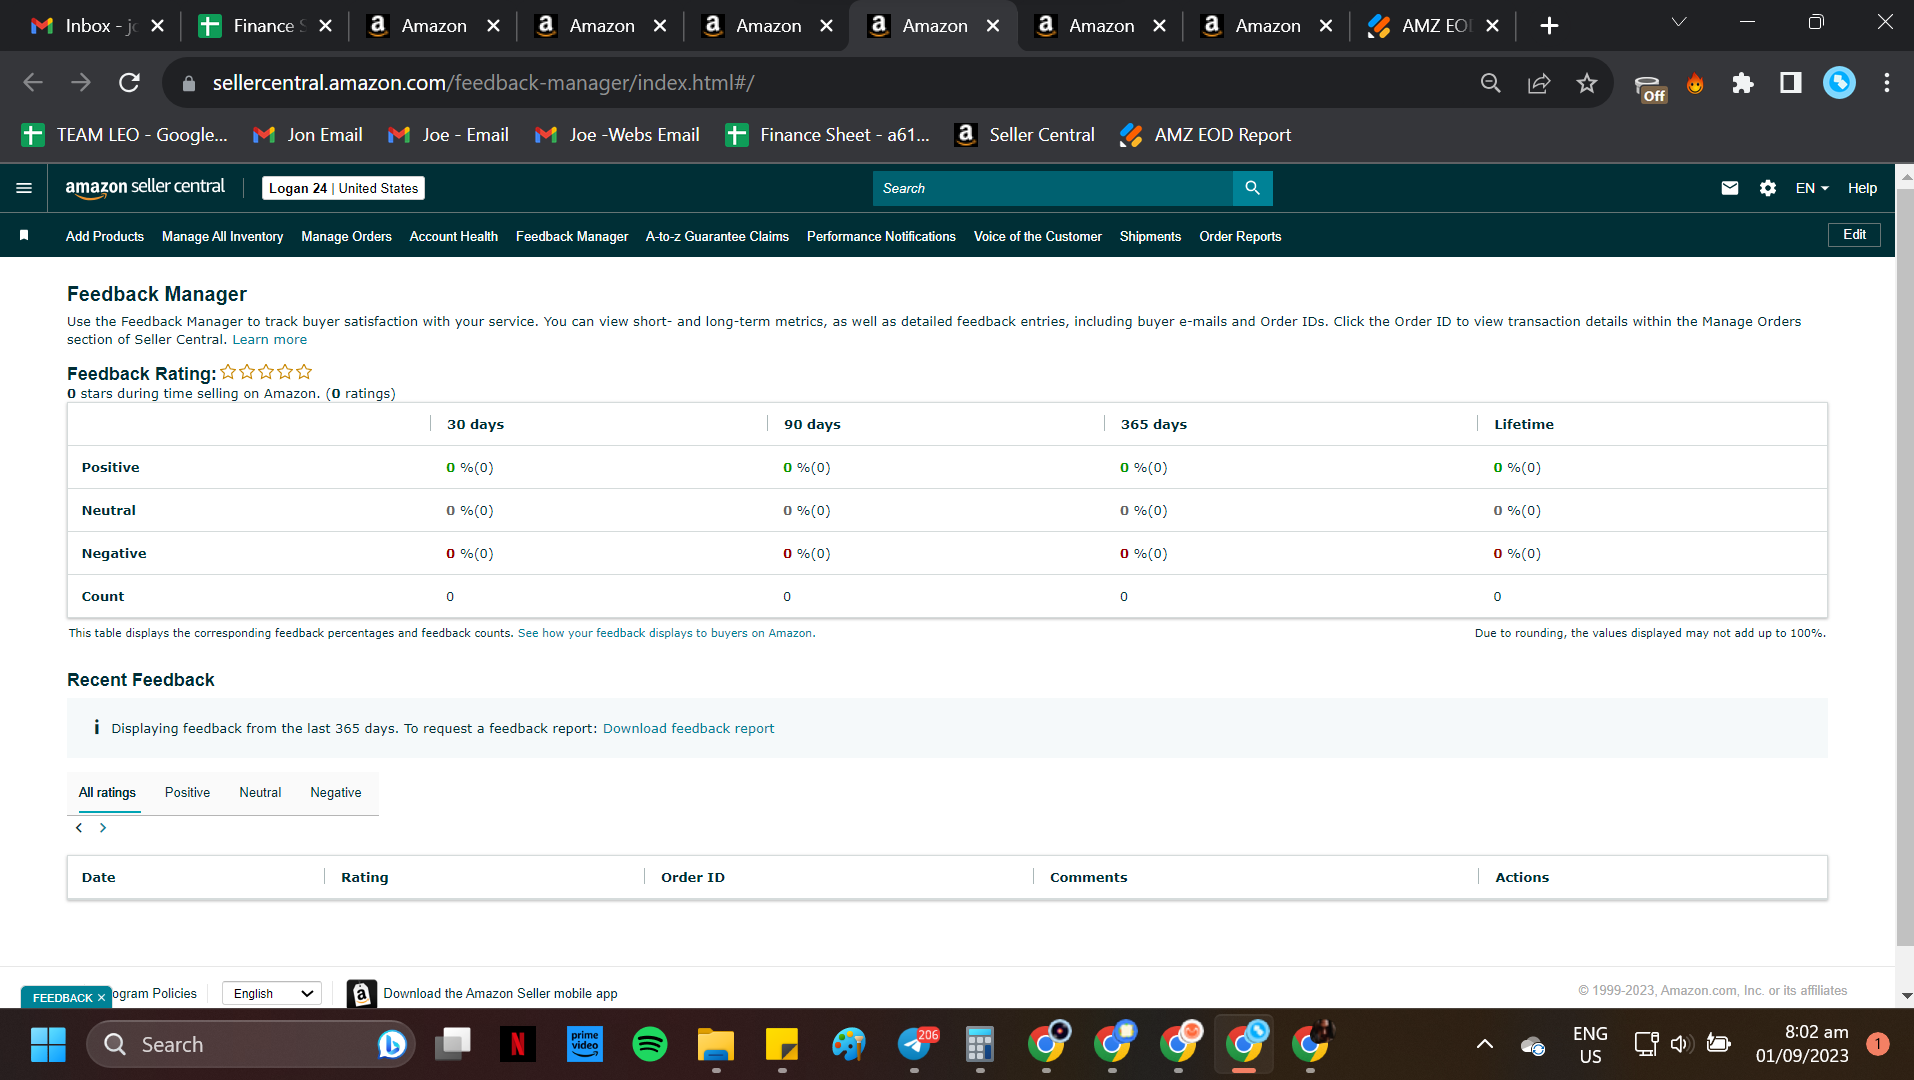Close the FEEDBACK widget with x
This screenshot has height=1080, width=1914.
(x=101, y=997)
